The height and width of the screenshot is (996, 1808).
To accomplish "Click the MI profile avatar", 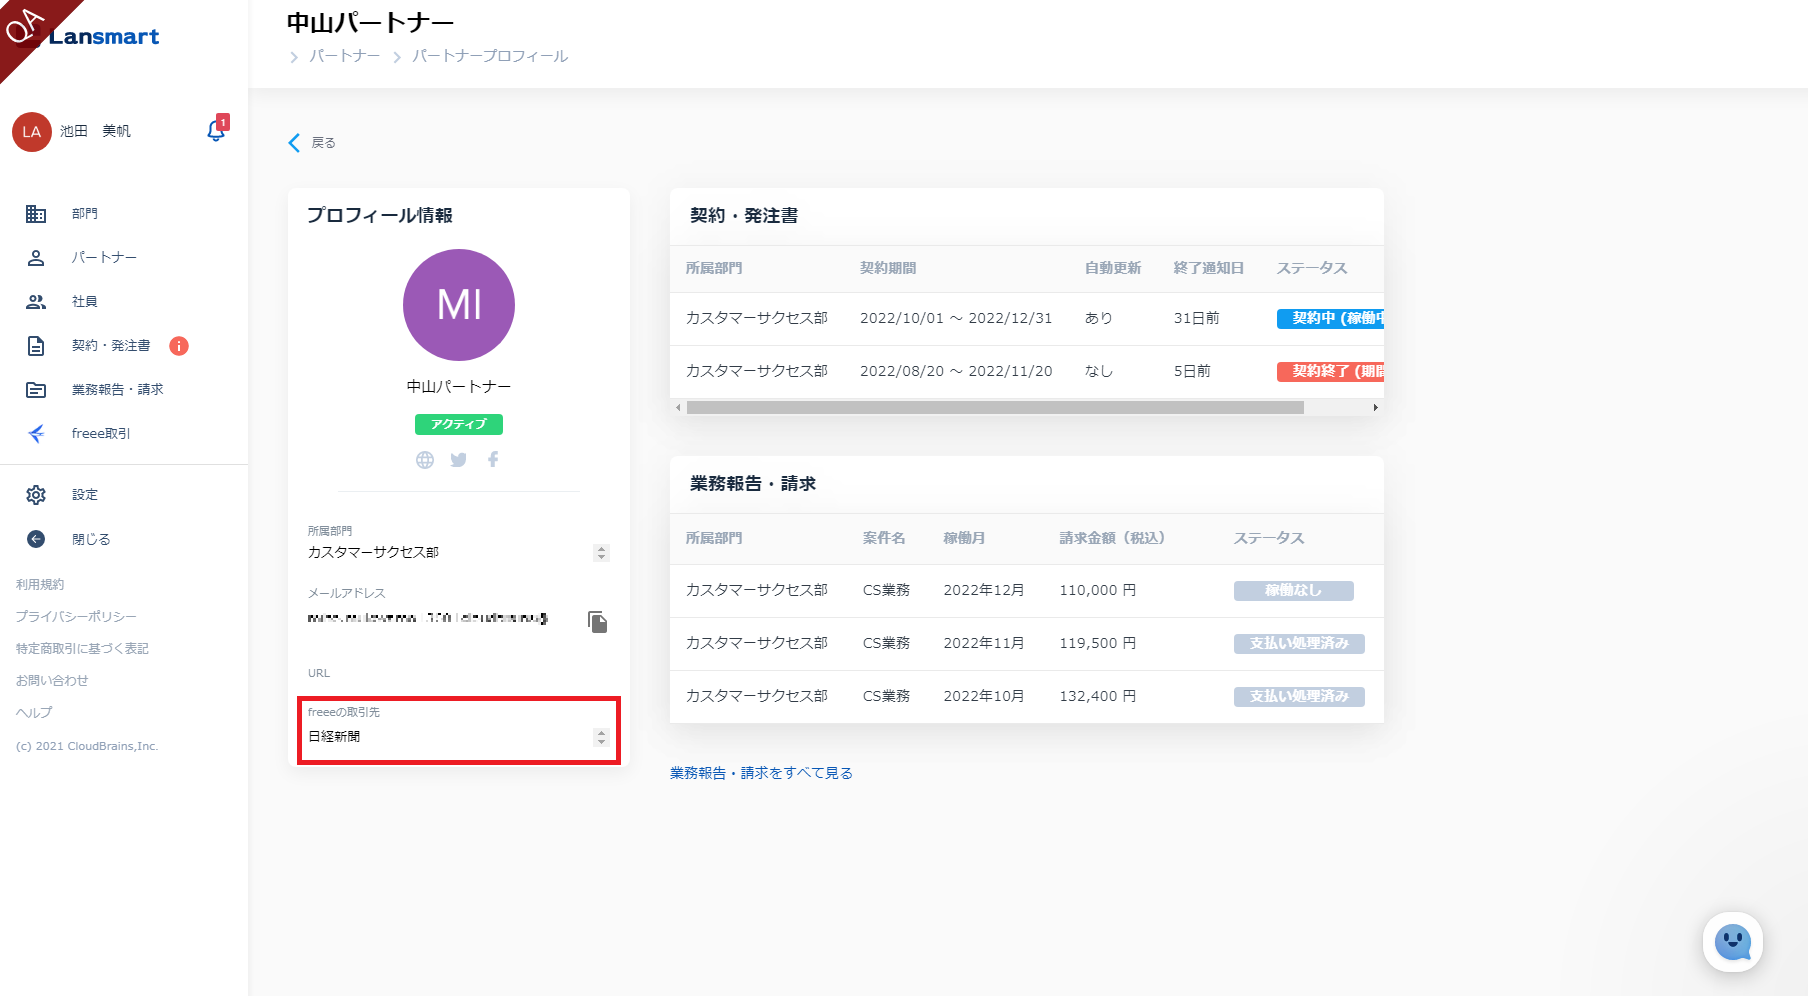I will click(x=459, y=305).
